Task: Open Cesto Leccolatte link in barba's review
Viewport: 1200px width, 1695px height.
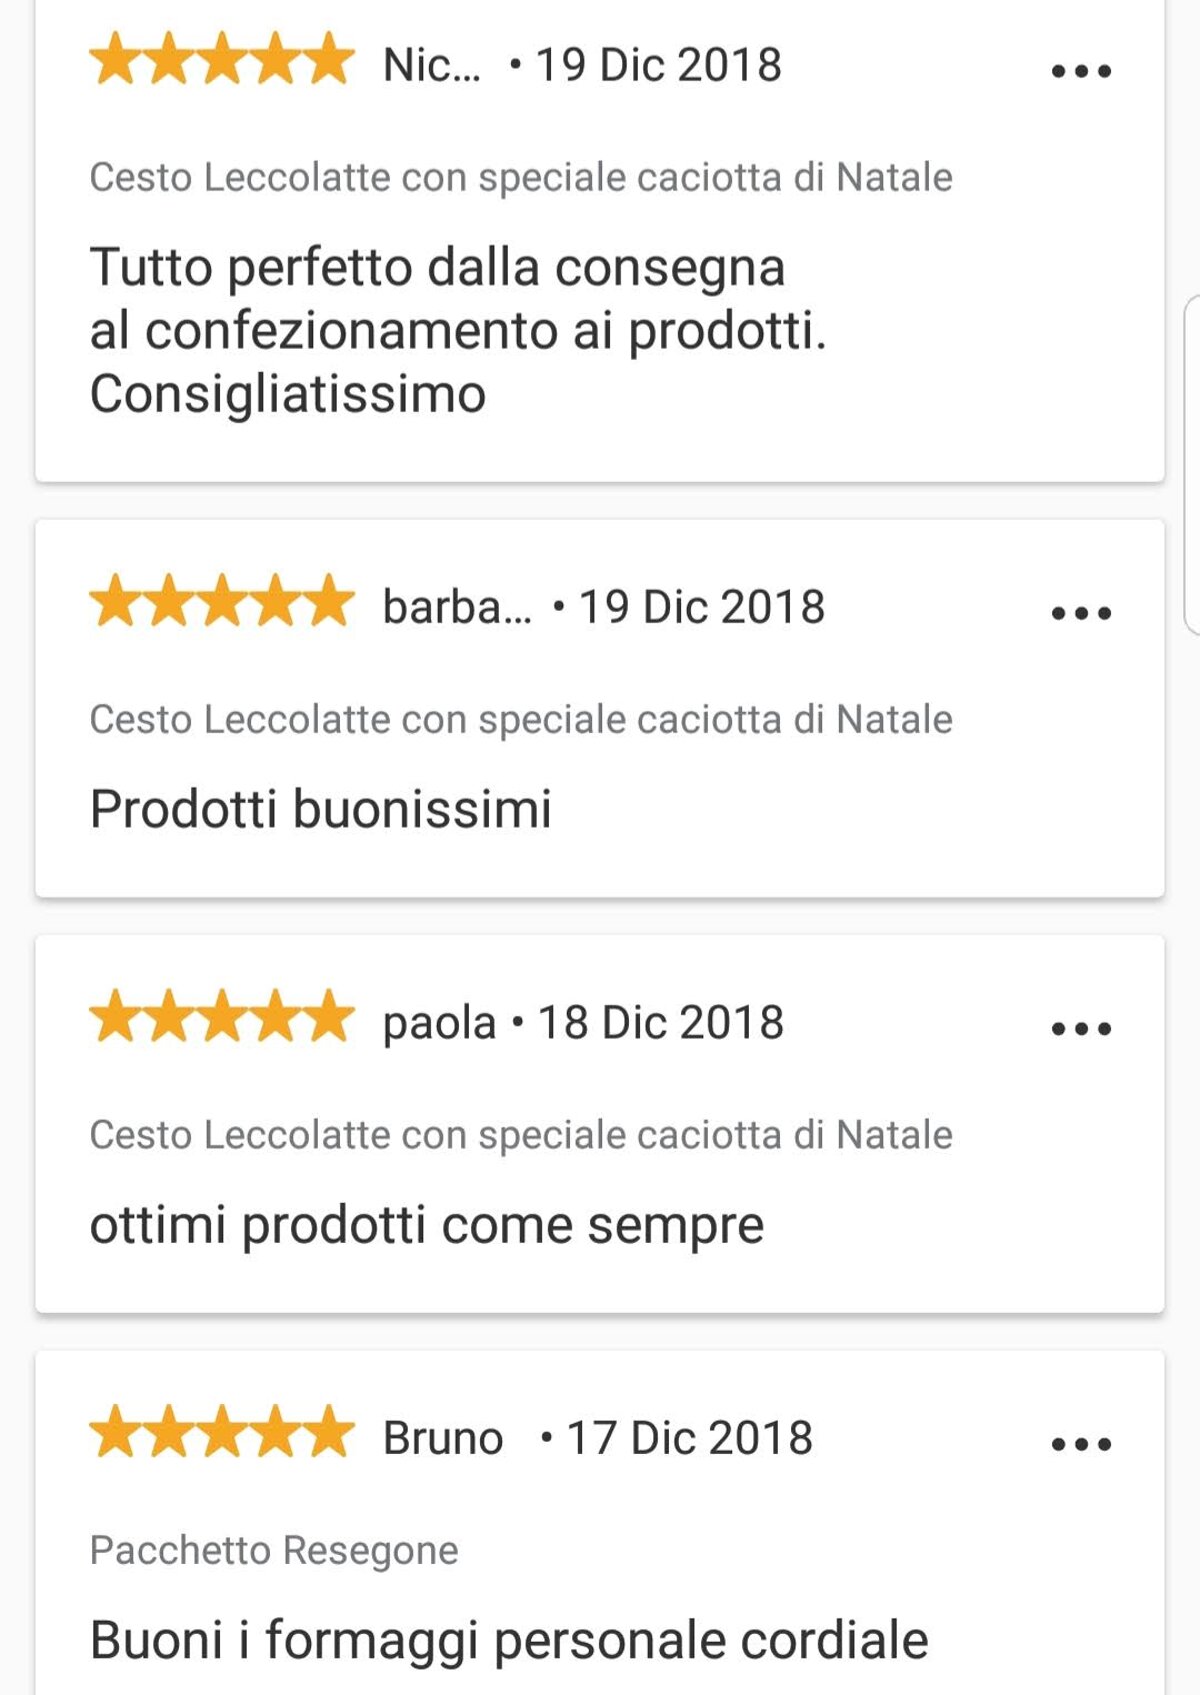Action: (x=520, y=720)
